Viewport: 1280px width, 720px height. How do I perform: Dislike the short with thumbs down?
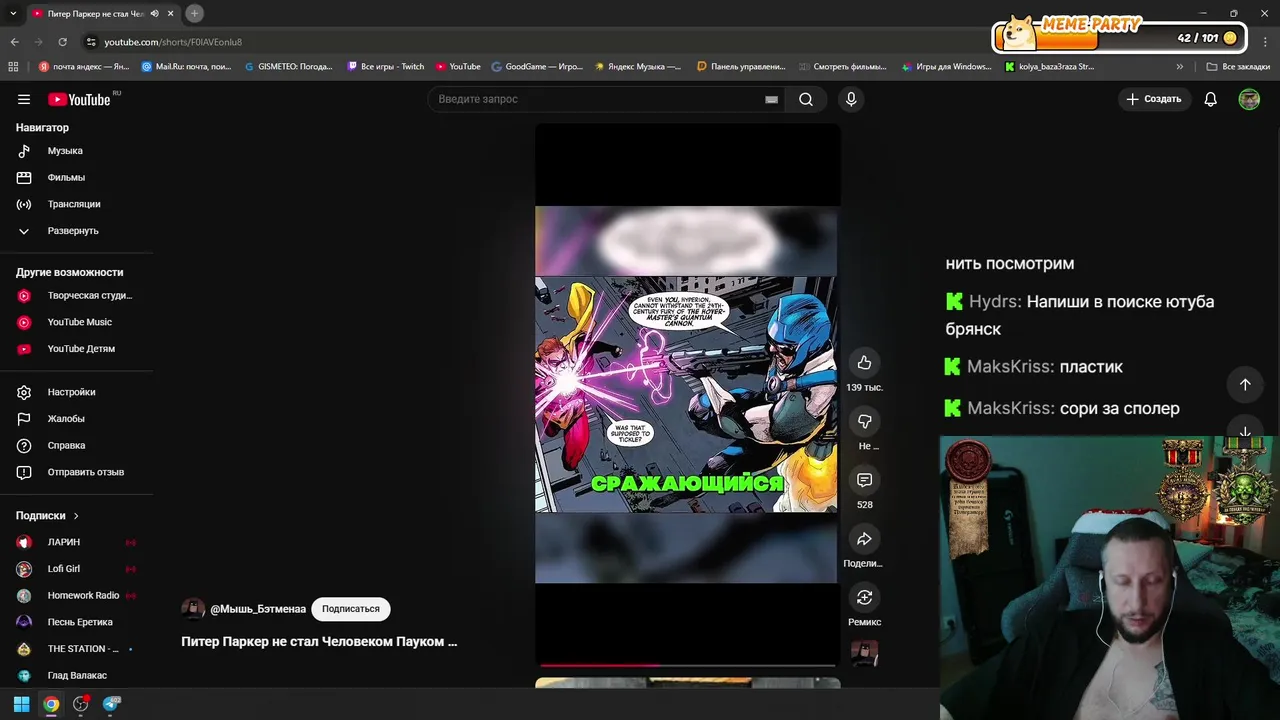864,421
